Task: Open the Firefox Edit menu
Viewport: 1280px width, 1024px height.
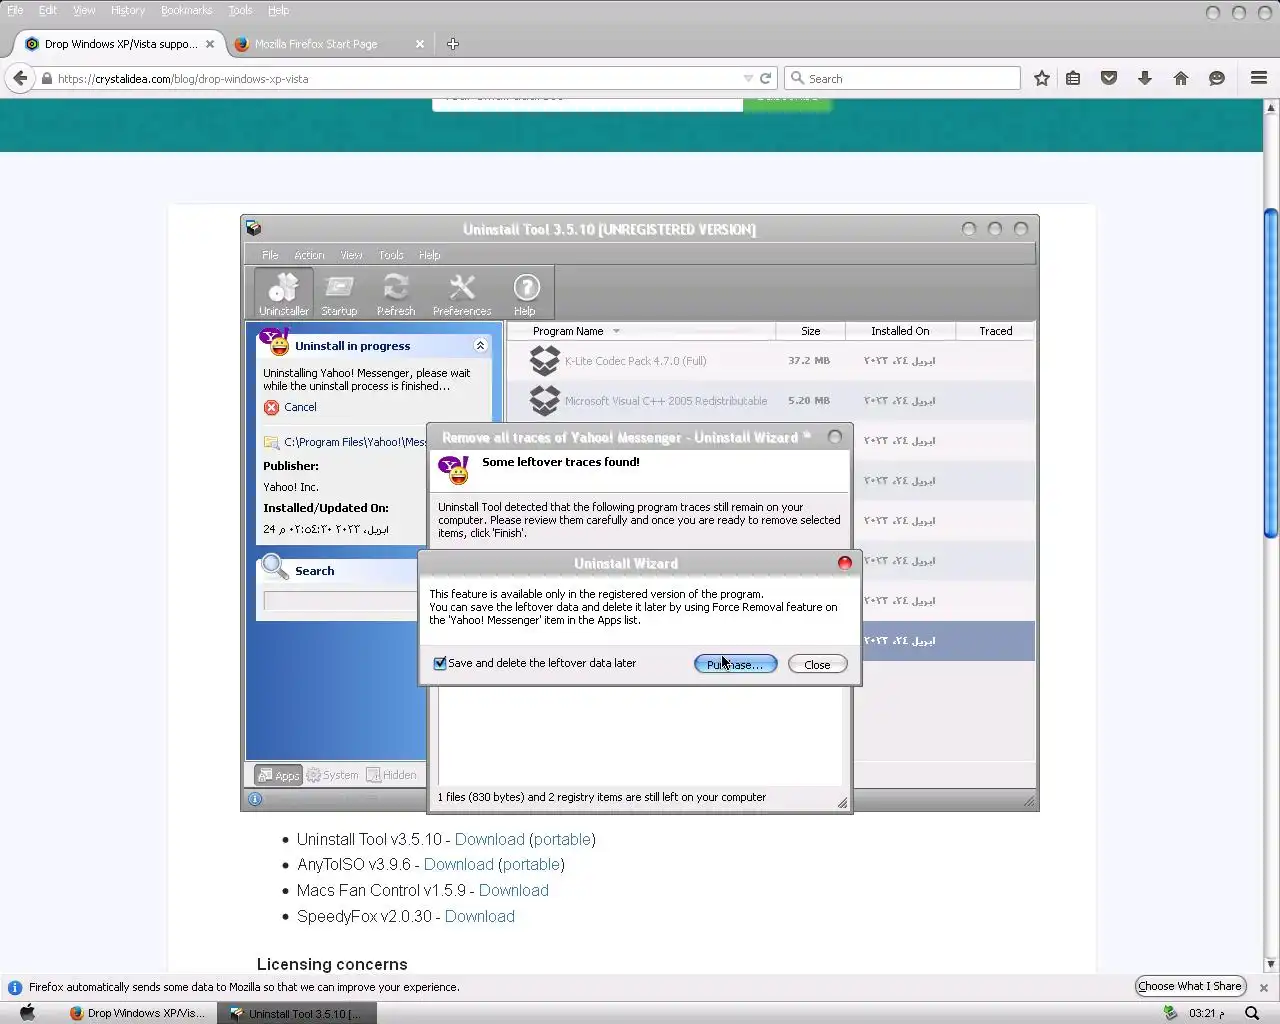Action: 48,10
